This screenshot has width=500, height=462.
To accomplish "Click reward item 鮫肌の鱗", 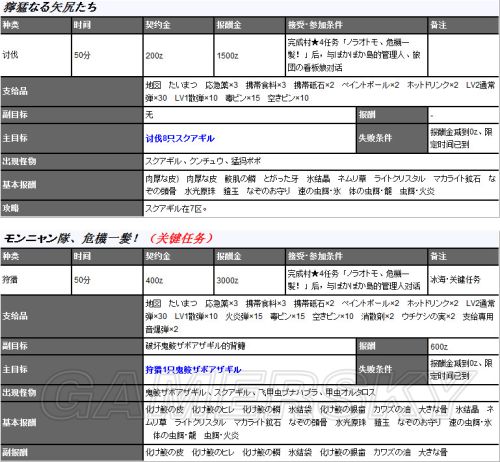I will (240, 179).
